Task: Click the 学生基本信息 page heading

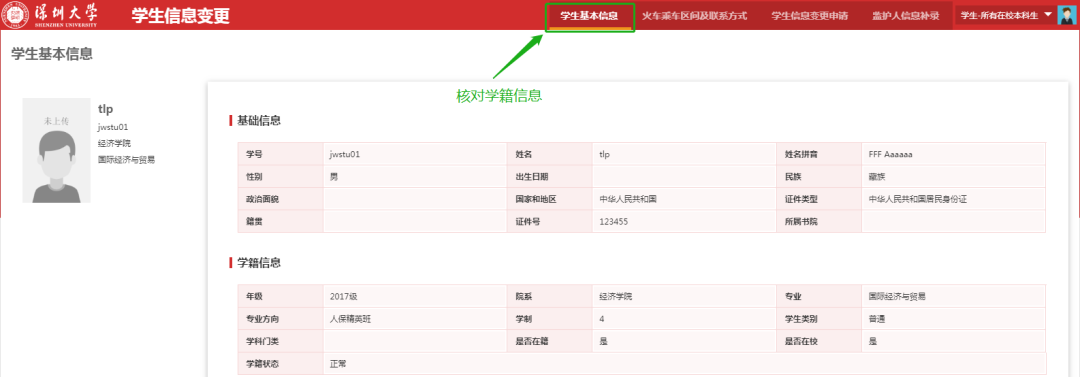Action: click(x=52, y=54)
